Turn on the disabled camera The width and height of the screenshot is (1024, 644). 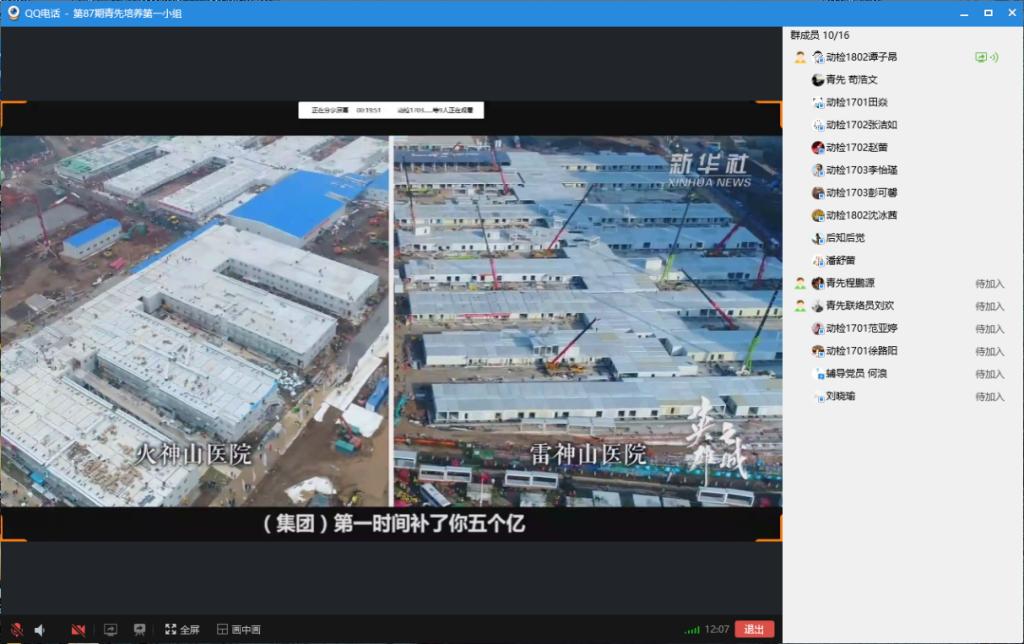(78, 630)
